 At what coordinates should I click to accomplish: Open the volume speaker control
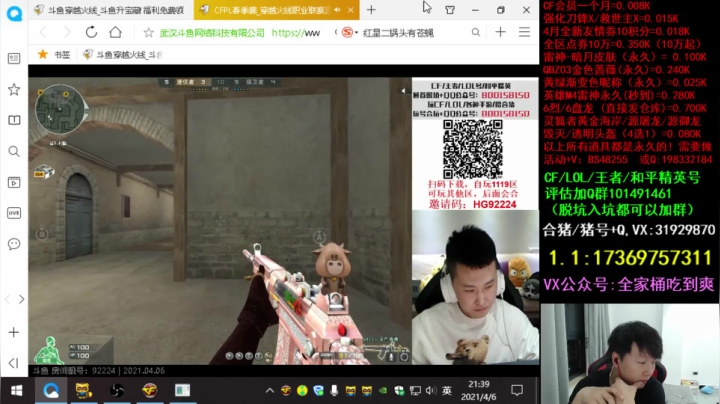[431, 391]
